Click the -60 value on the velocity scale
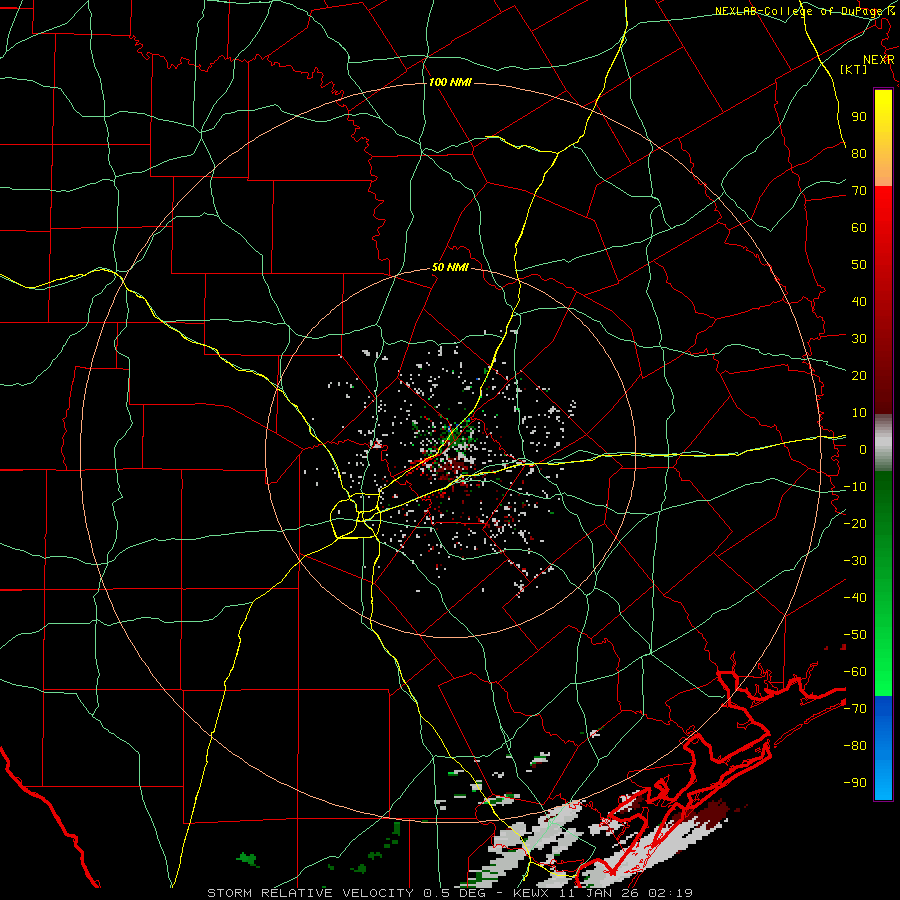 pyautogui.click(x=855, y=672)
